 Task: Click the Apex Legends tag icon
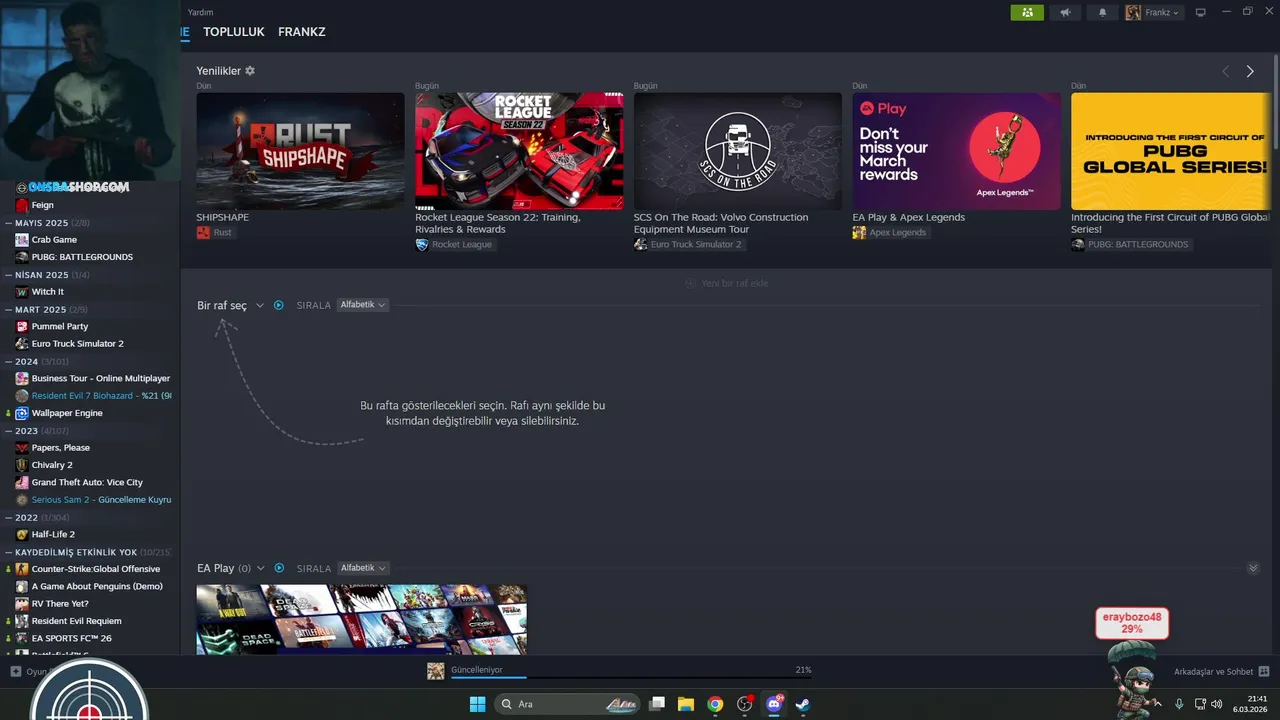(859, 232)
